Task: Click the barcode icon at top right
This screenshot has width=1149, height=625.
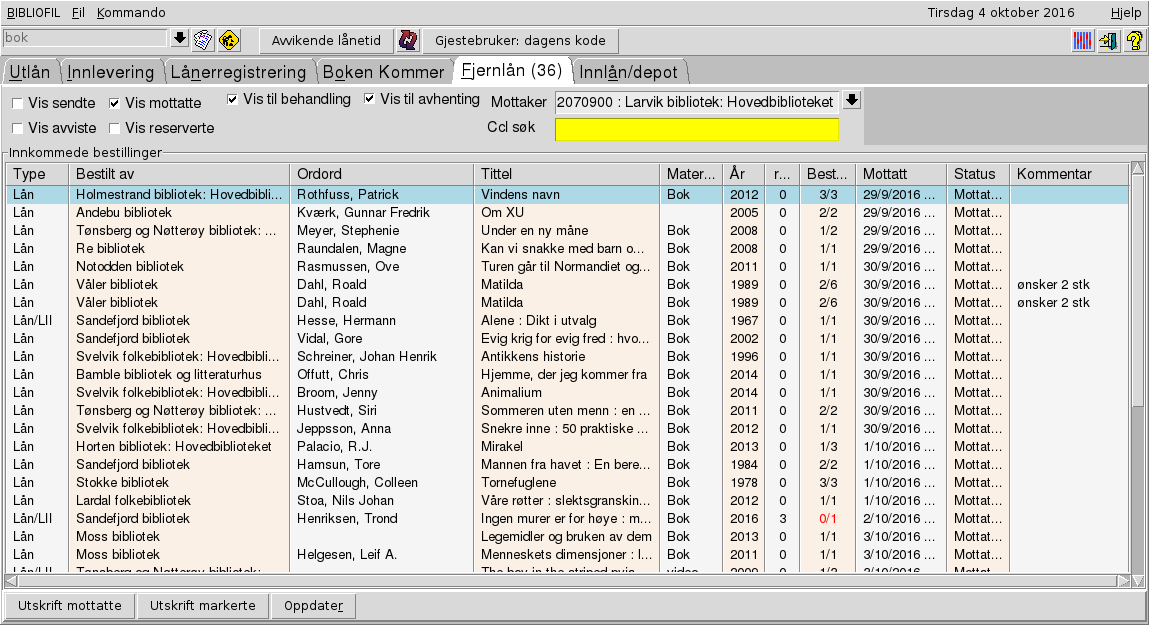Action: 1083,41
